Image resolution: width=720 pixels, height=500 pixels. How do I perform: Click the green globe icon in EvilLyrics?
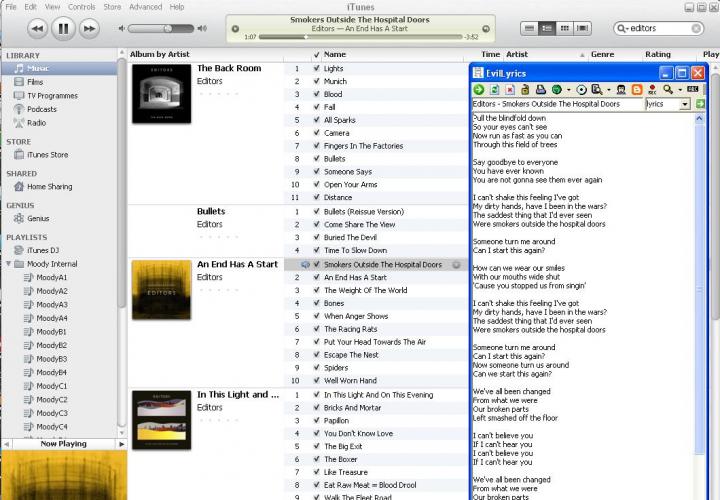557,90
